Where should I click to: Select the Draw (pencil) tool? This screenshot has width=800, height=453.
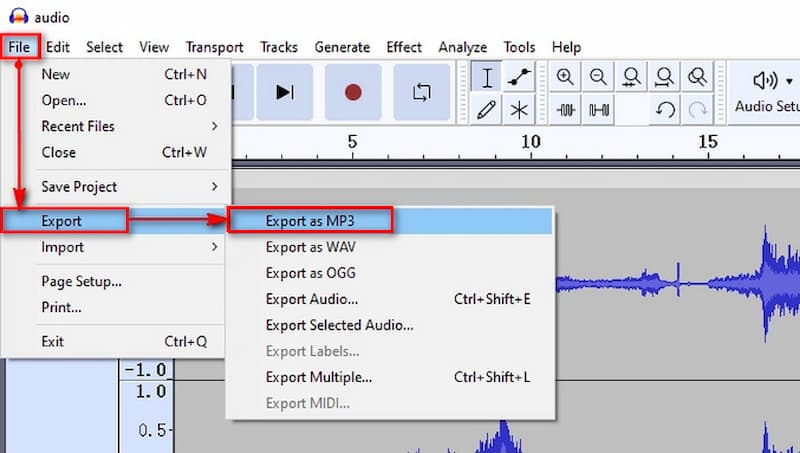click(486, 110)
